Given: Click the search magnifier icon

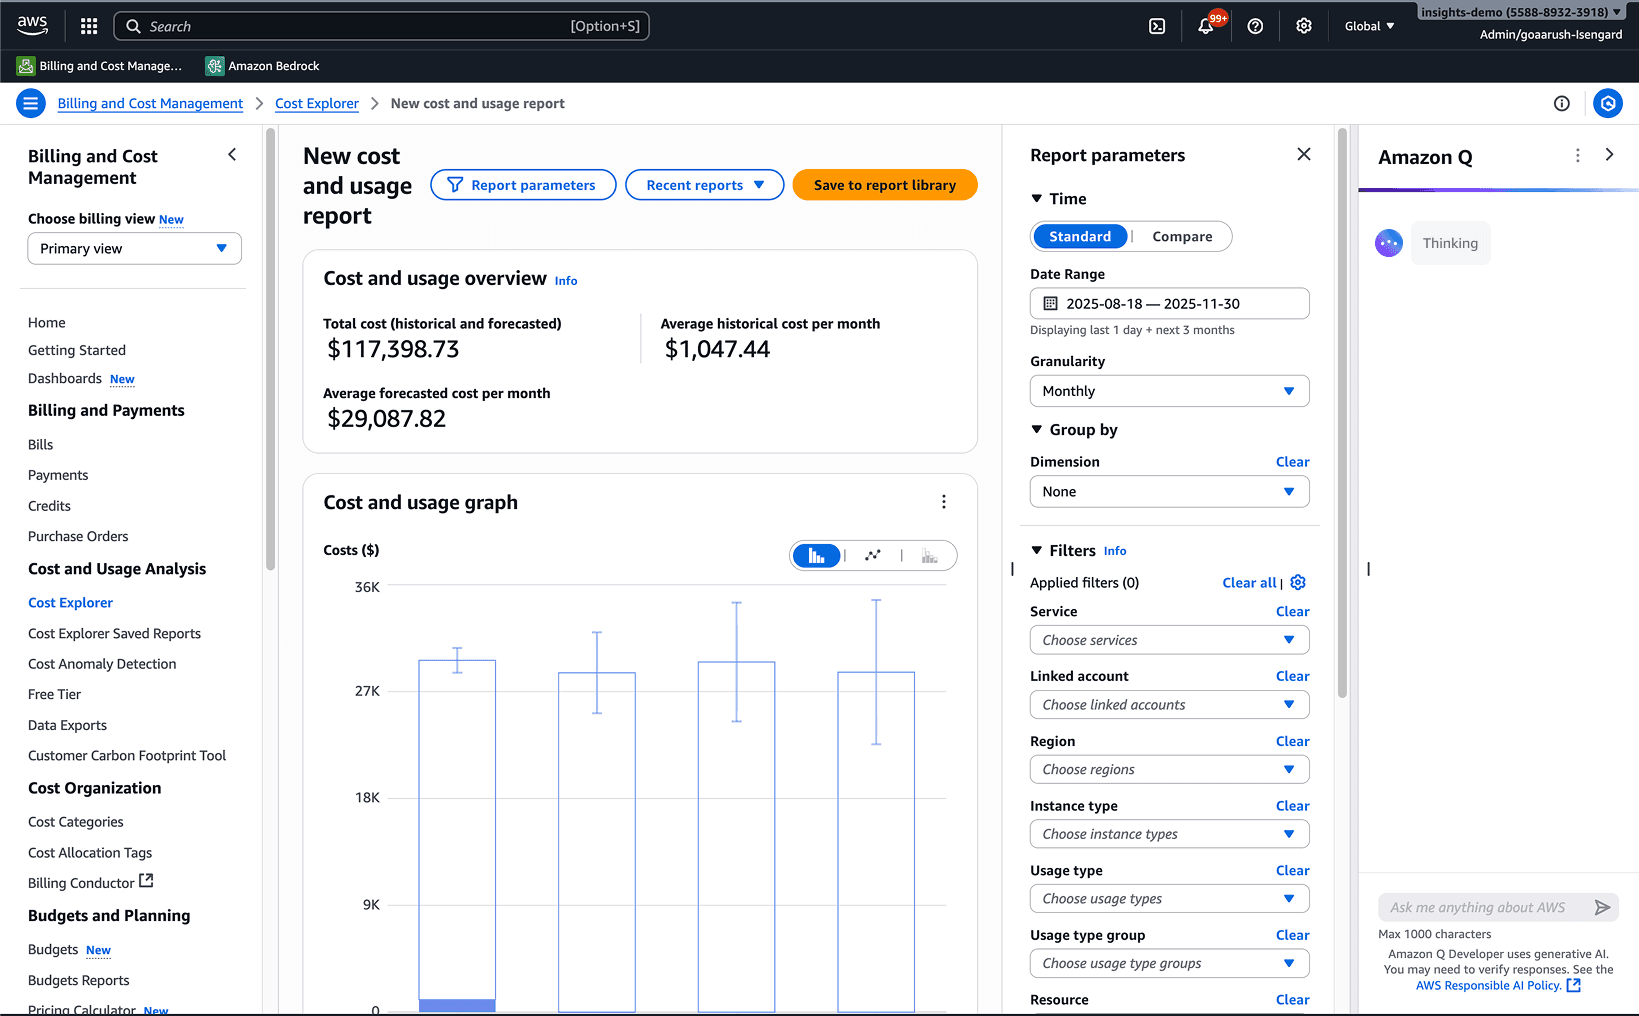Looking at the screenshot, I should click(133, 26).
